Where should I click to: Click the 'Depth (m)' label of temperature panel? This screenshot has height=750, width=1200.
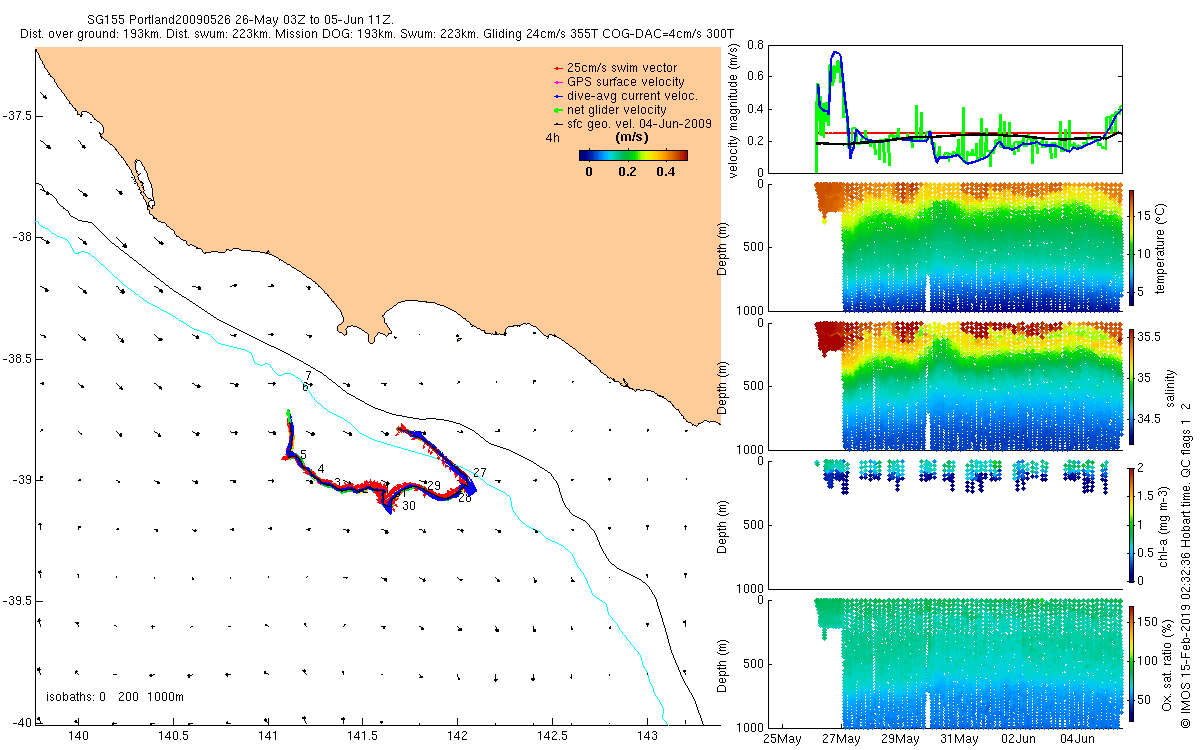pyautogui.click(x=724, y=248)
